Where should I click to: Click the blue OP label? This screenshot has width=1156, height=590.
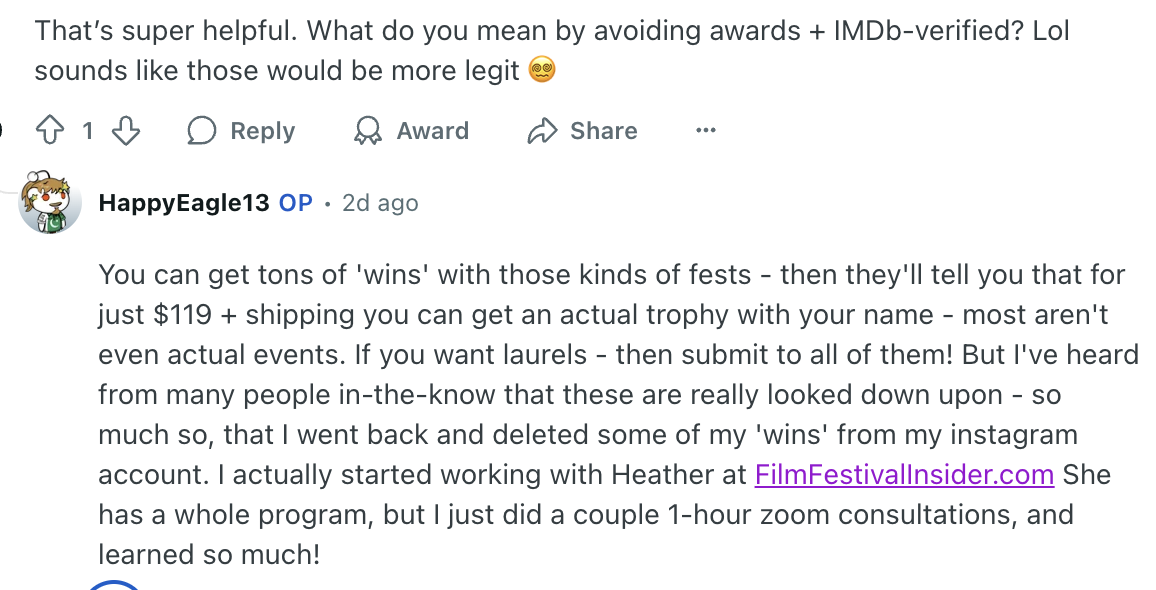click(x=296, y=203)
